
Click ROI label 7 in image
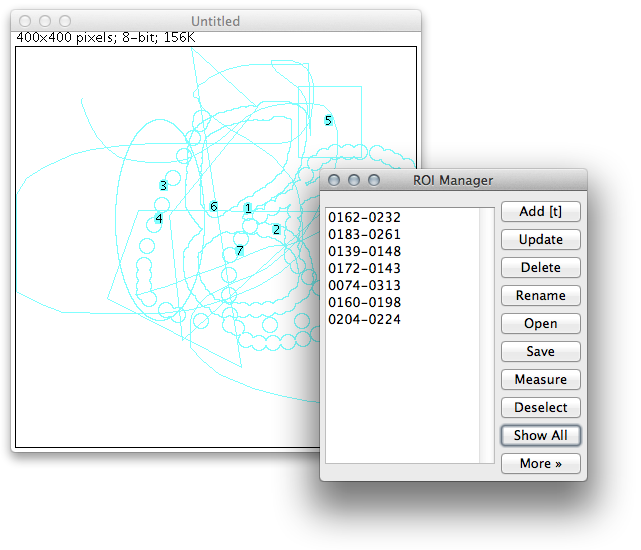240,250
